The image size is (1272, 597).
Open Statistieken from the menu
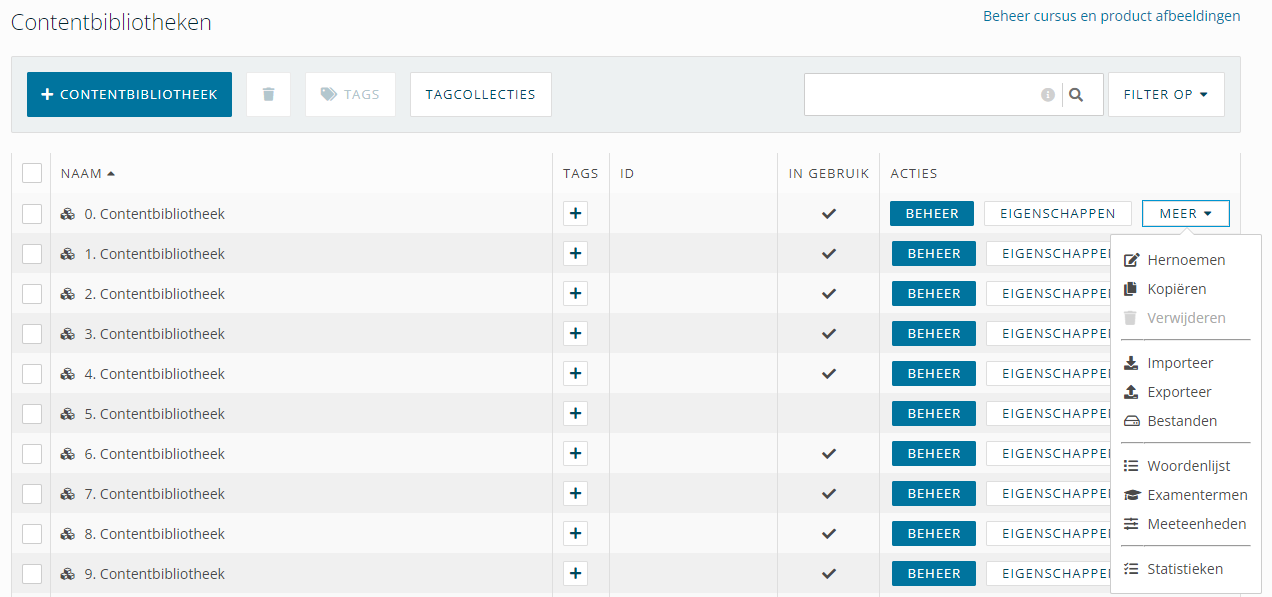1185,569
